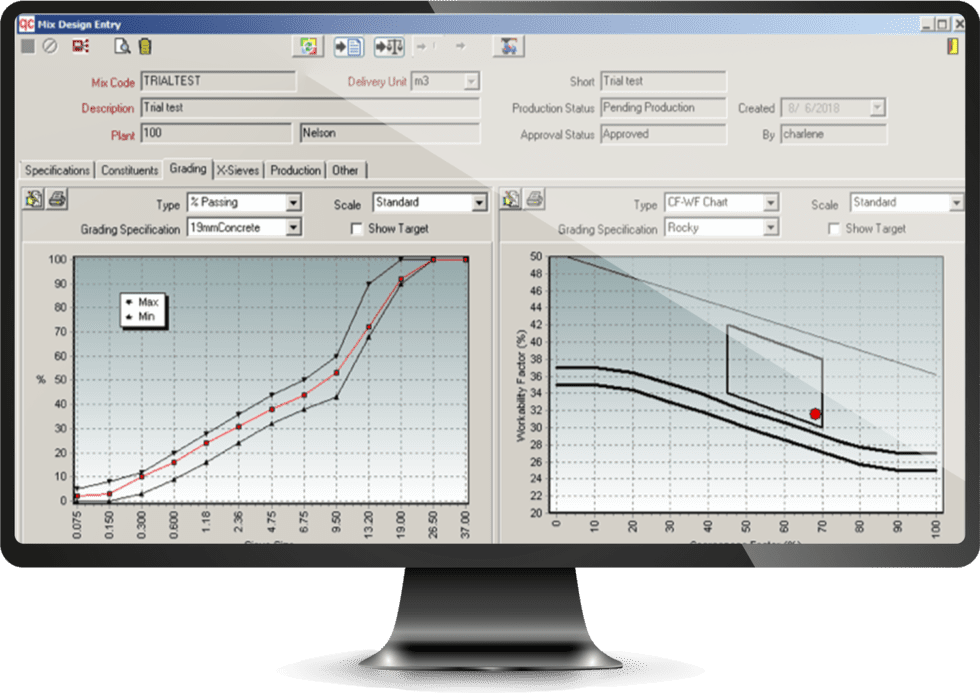Click the refresh/colors toolbar icon
The width and height of the screenshot is (980, 693).
click(308, 46)
